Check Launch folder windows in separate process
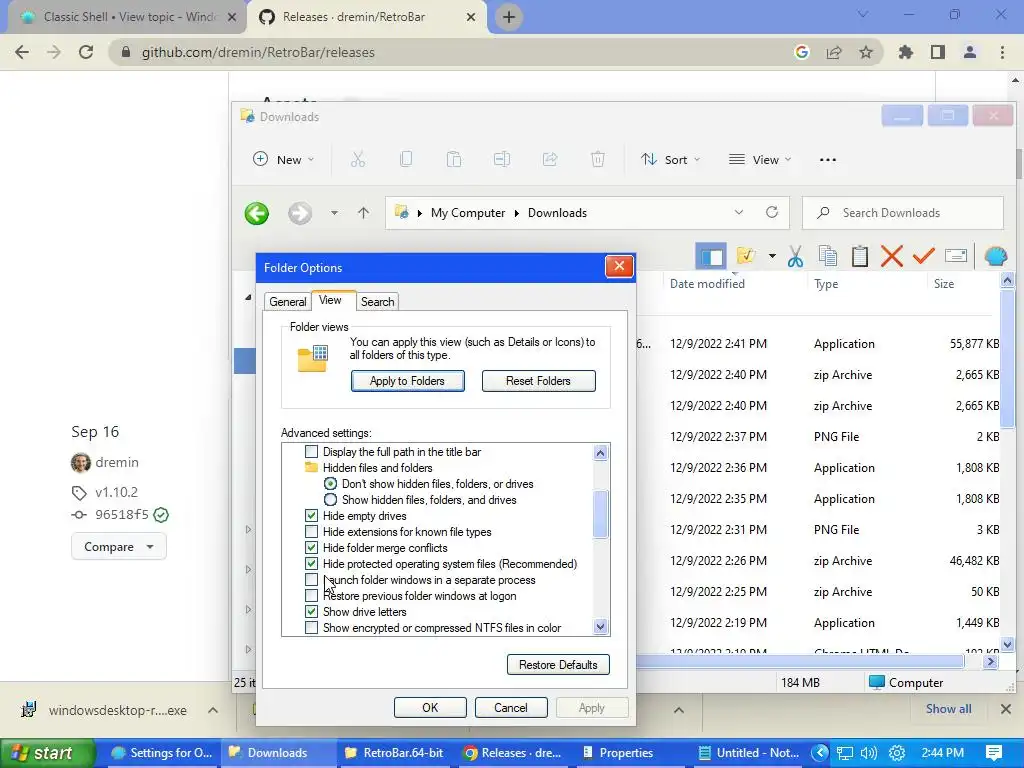The image size is (1024, 768). pos(312,580)
